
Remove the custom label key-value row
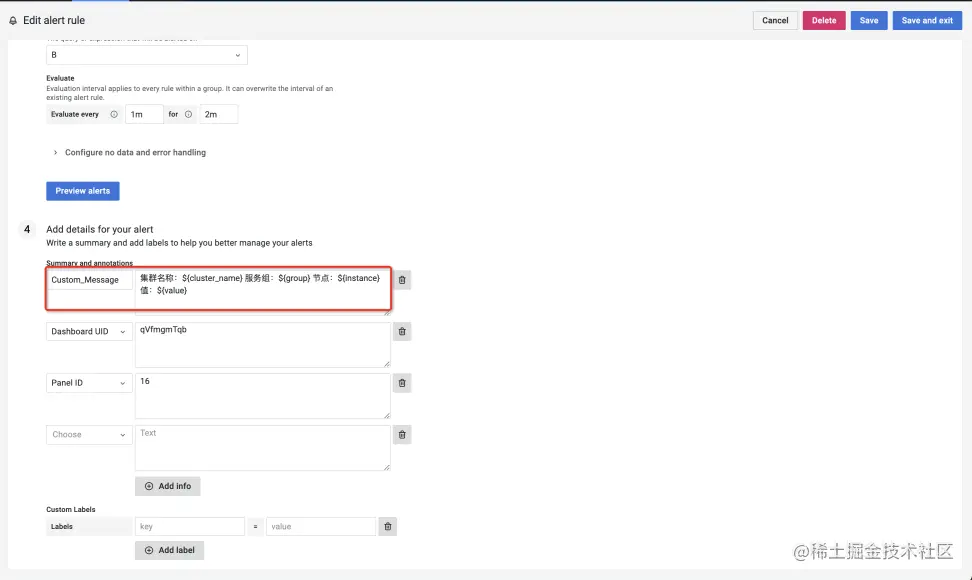pyautogui.click(x=387, y=527)
